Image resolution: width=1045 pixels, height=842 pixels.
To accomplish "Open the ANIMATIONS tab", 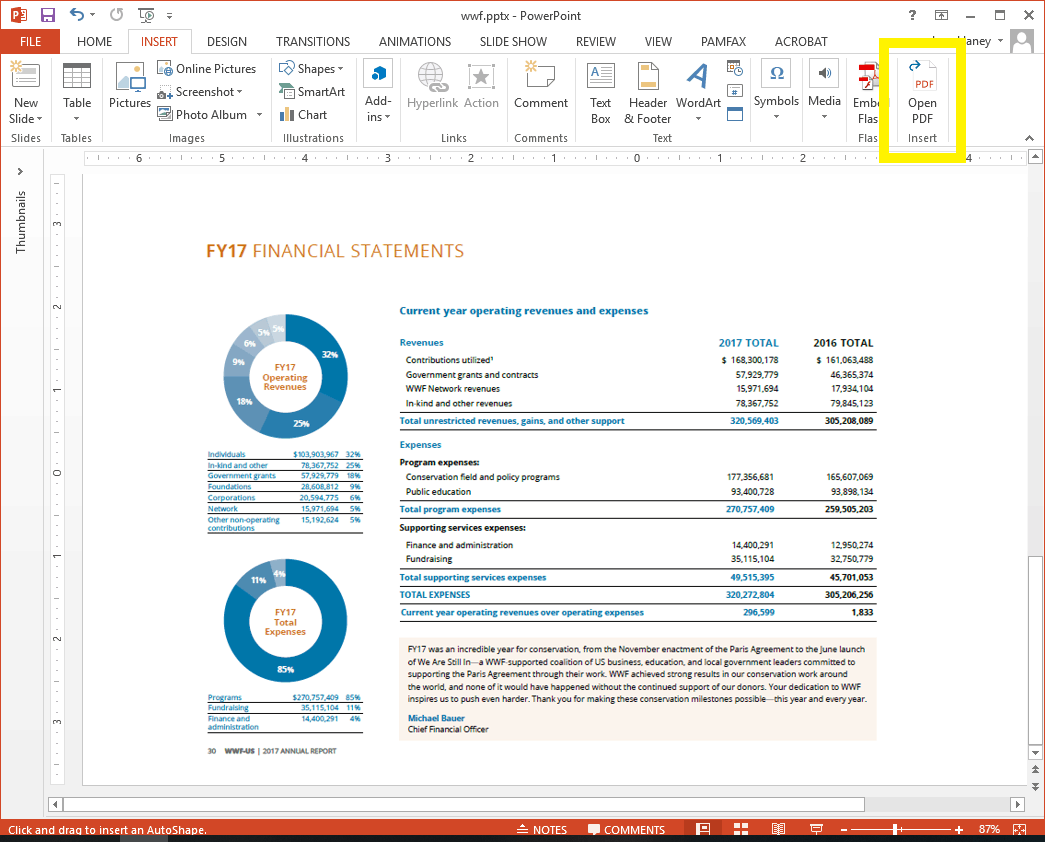I will point(415,41).
